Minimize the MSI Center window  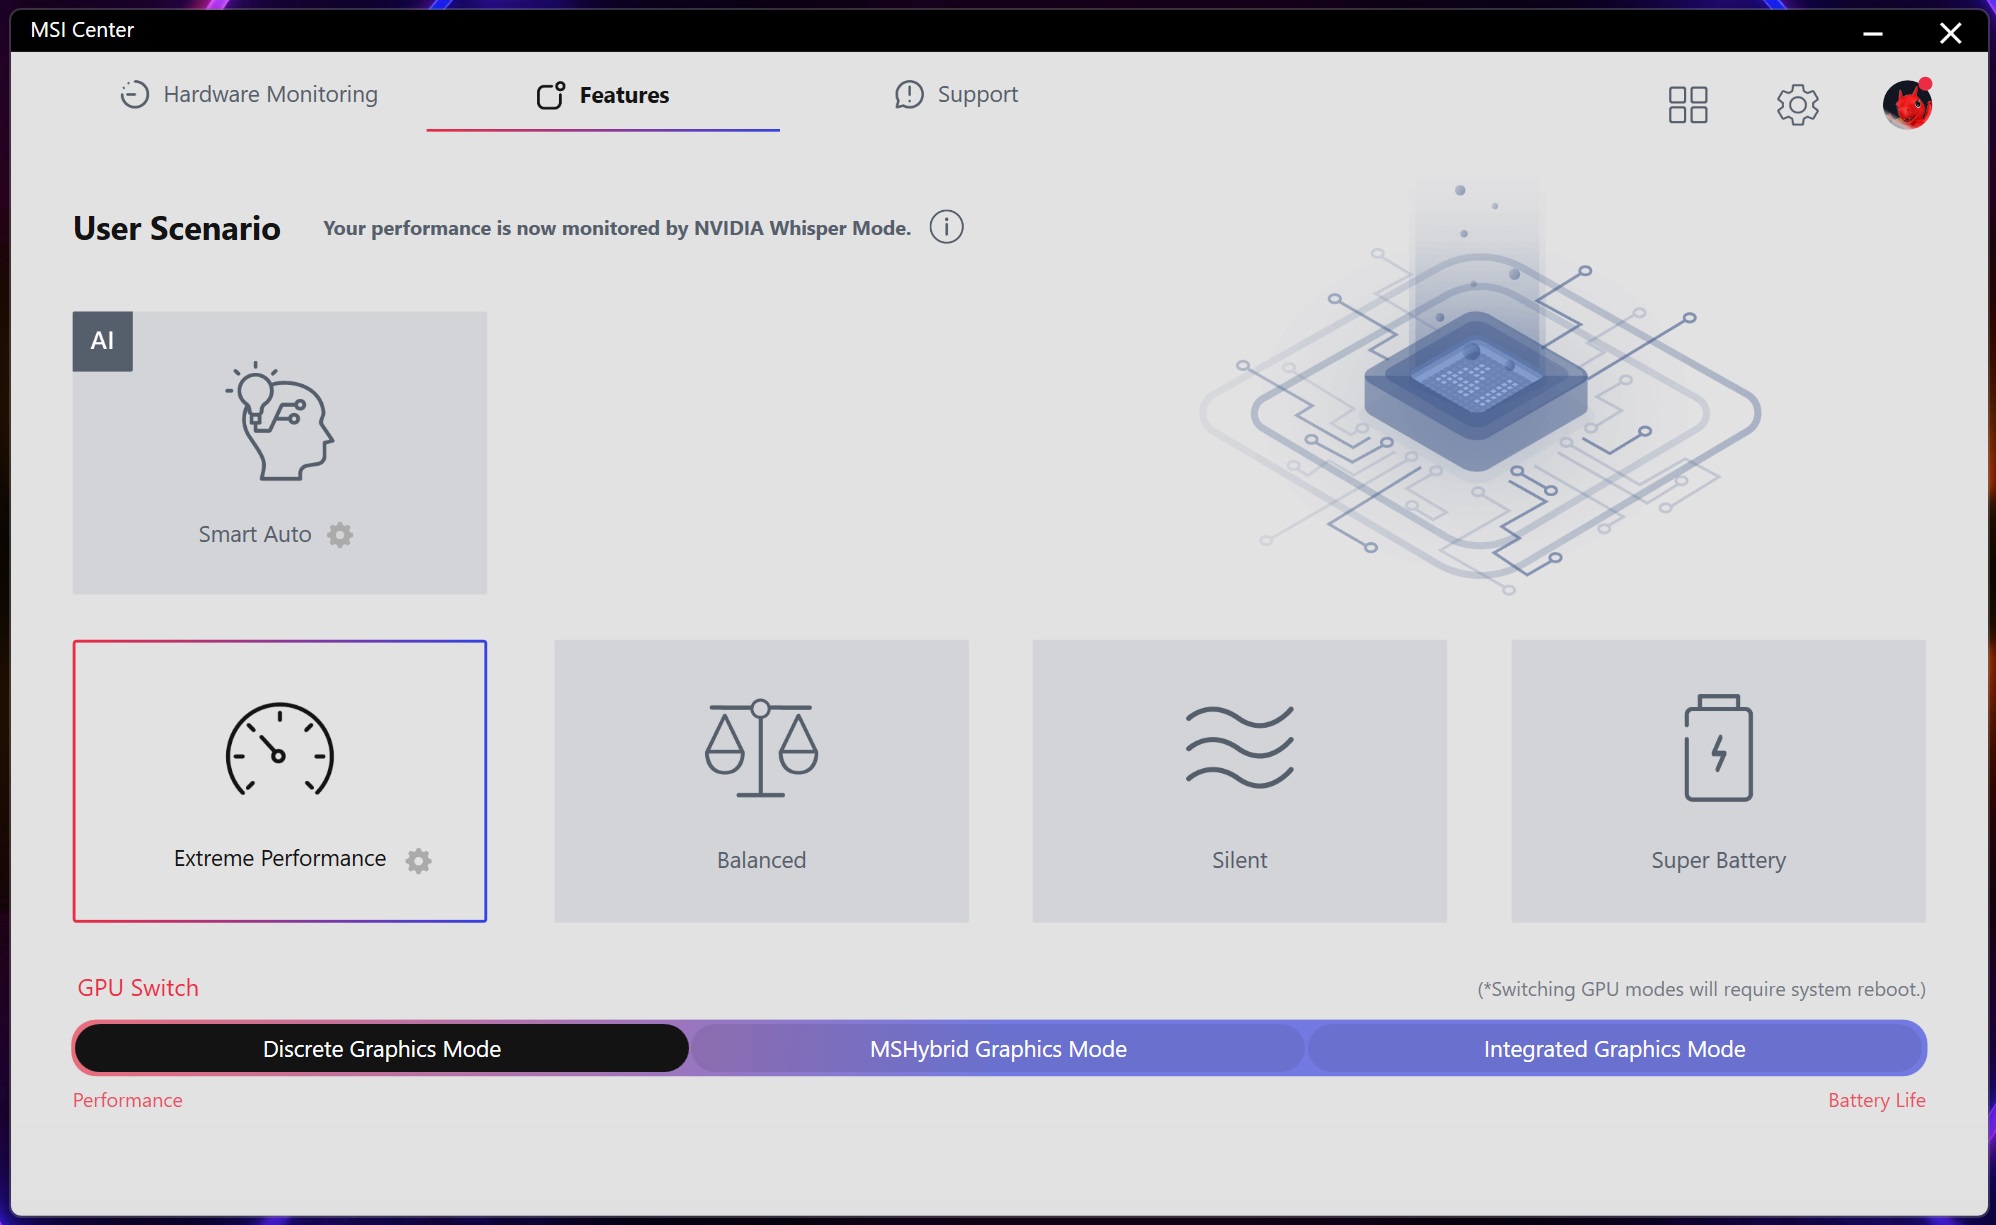pos(1873,33)
